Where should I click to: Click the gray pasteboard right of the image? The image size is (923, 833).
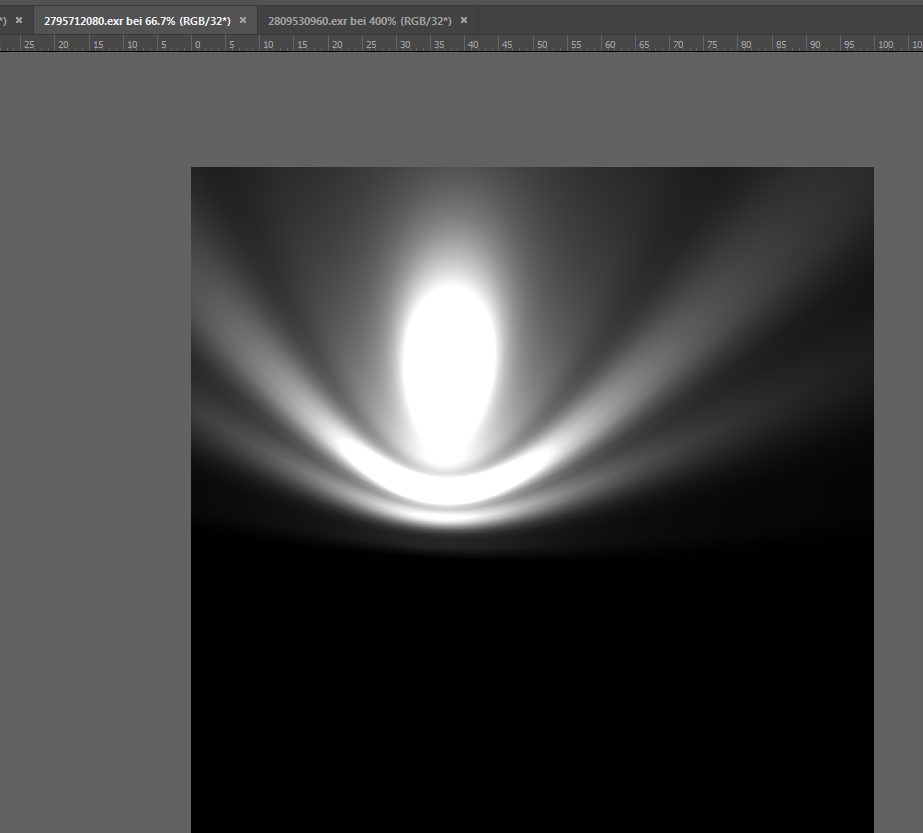(898, 450)
